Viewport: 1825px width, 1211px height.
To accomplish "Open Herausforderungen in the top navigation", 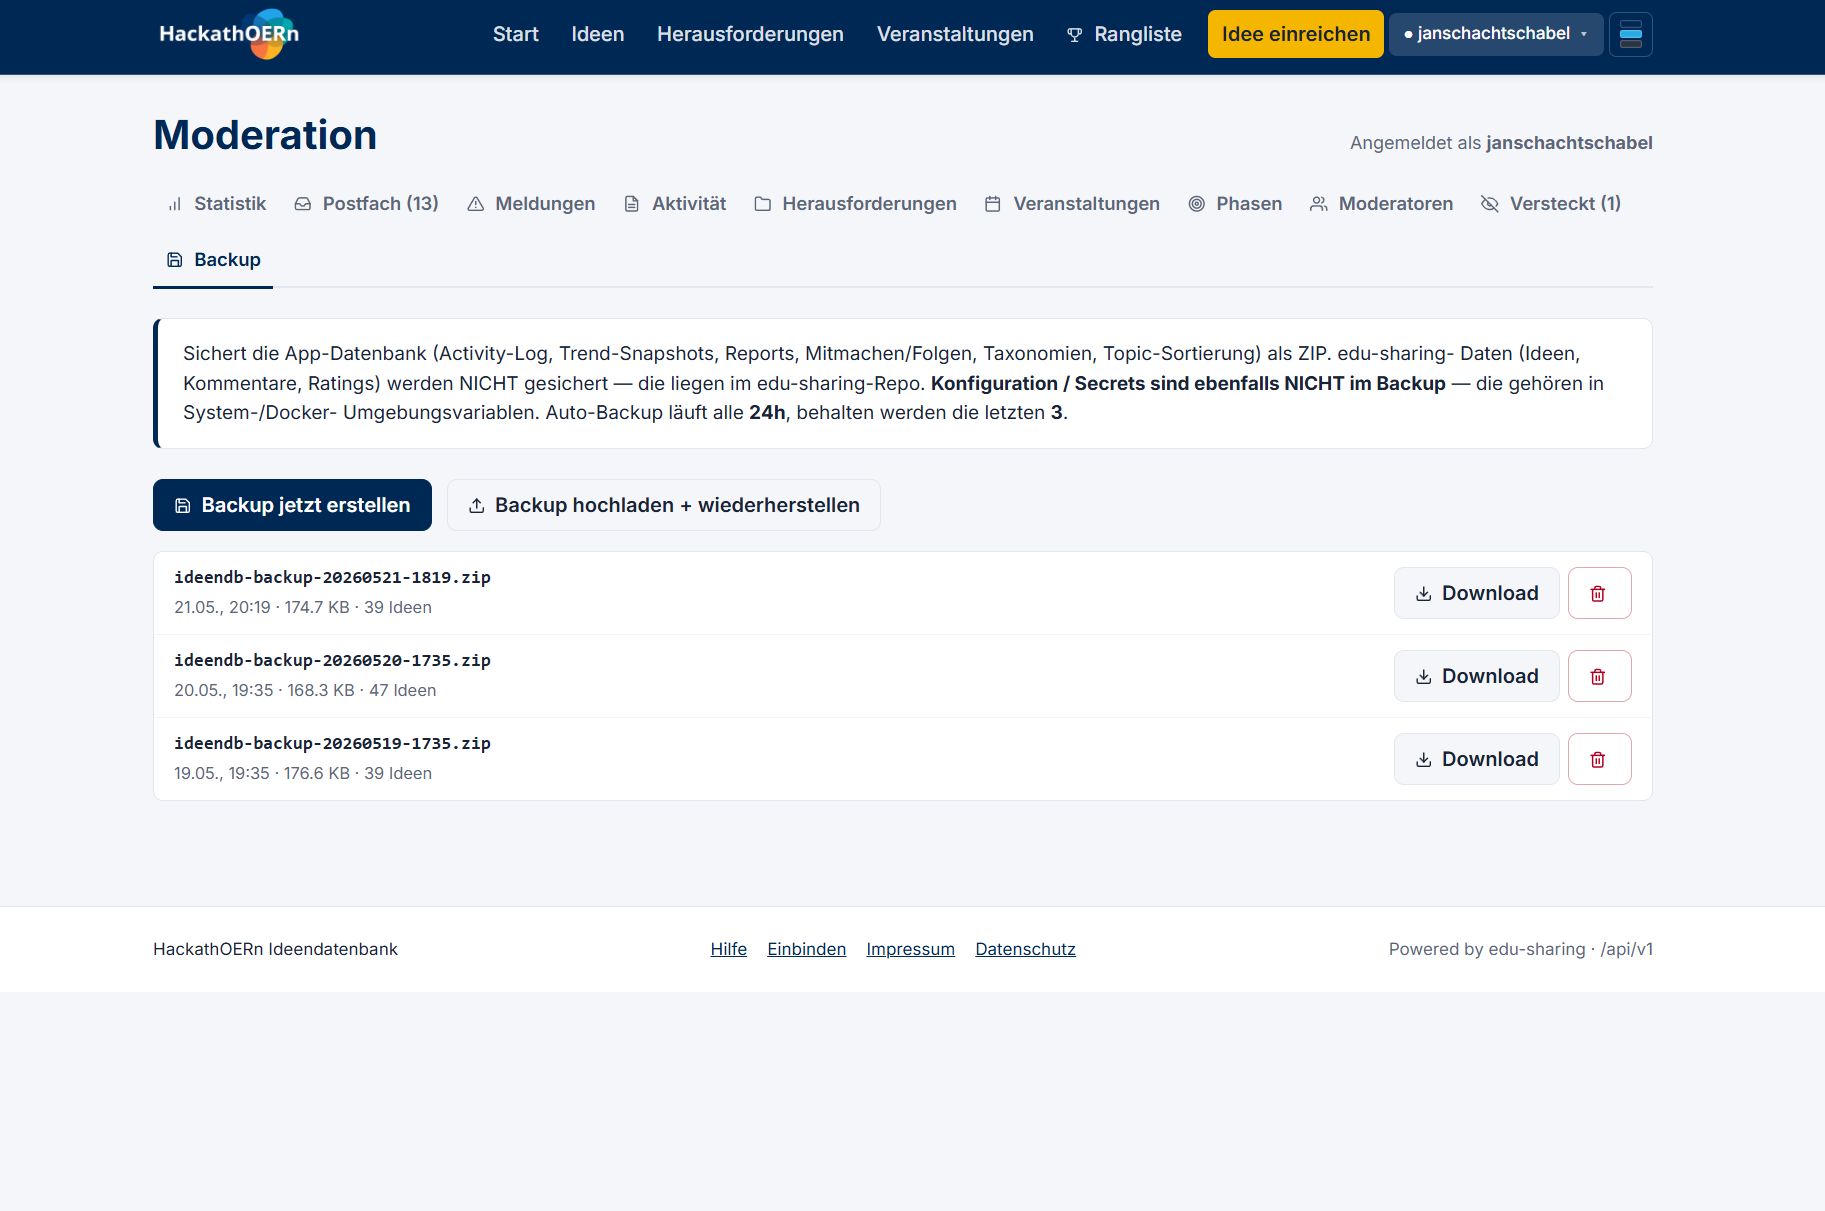I will point(750,34).
